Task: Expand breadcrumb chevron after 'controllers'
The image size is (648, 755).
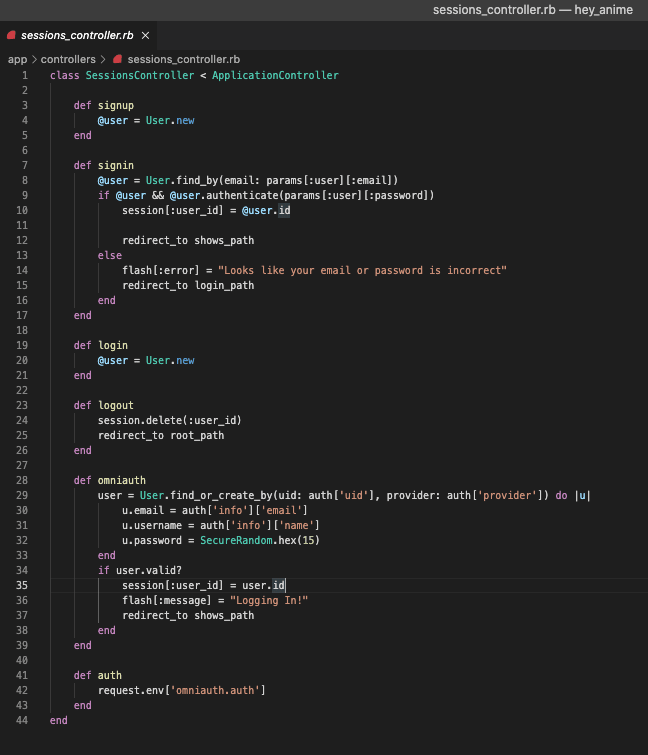Action: [103, 59]
